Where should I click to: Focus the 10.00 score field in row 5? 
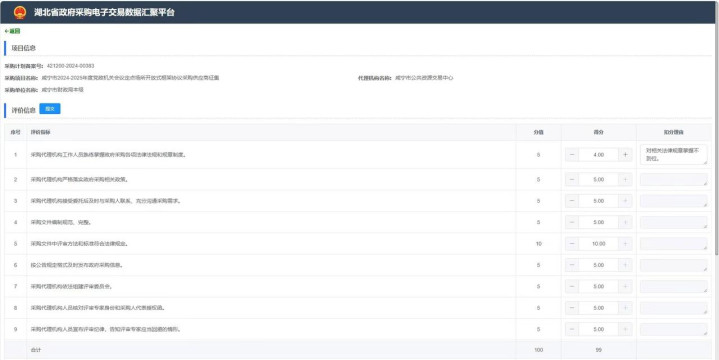(598, 244)
